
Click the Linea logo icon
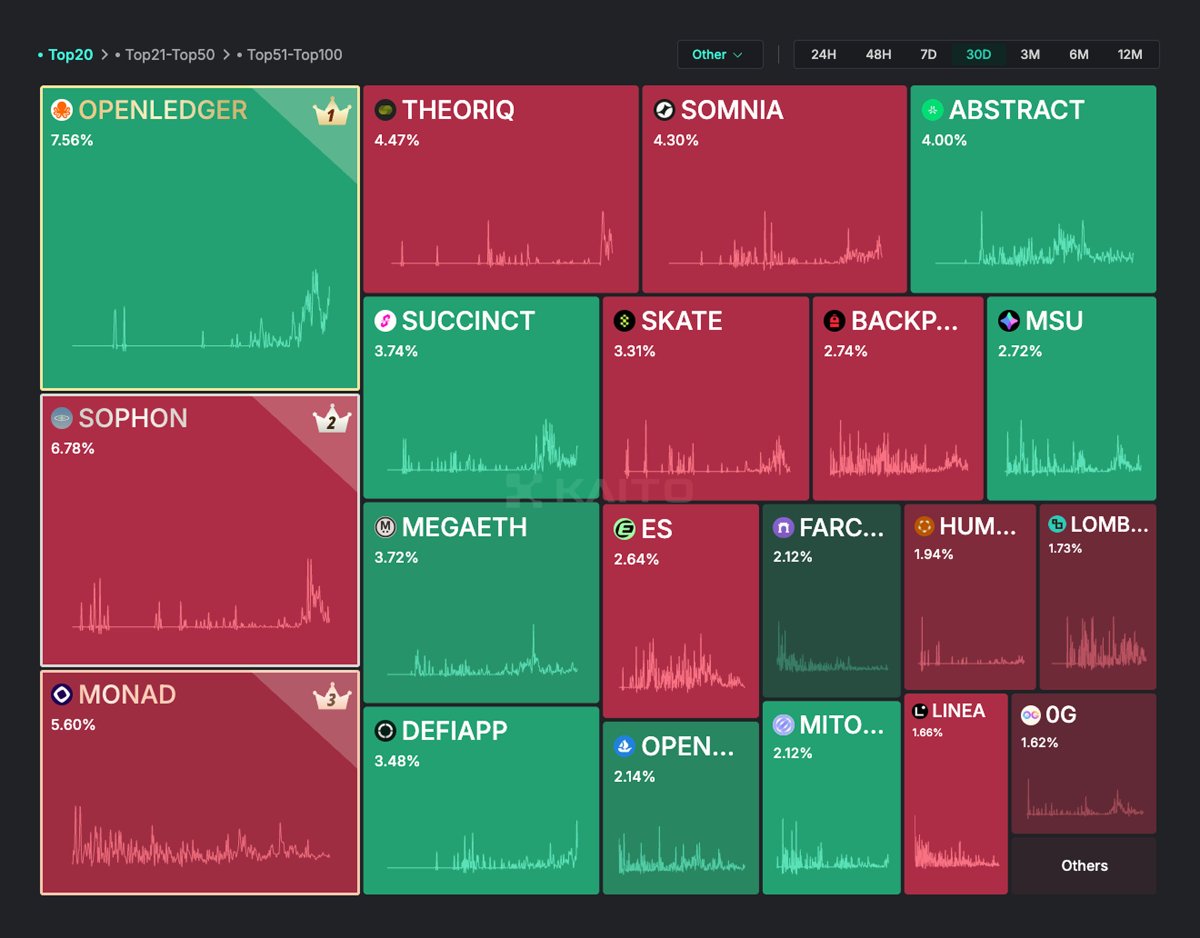tap(920, 711)
